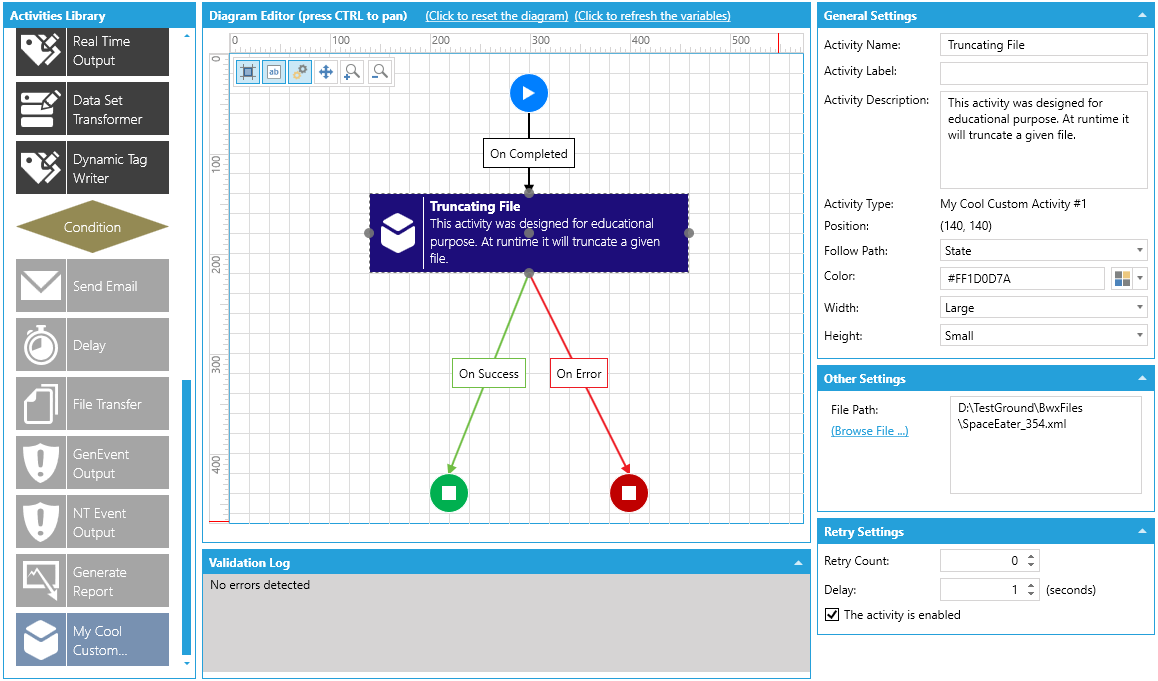Toggle the gears settings button in diagram toolbar

pyautogui.click(x=300, y=72)
